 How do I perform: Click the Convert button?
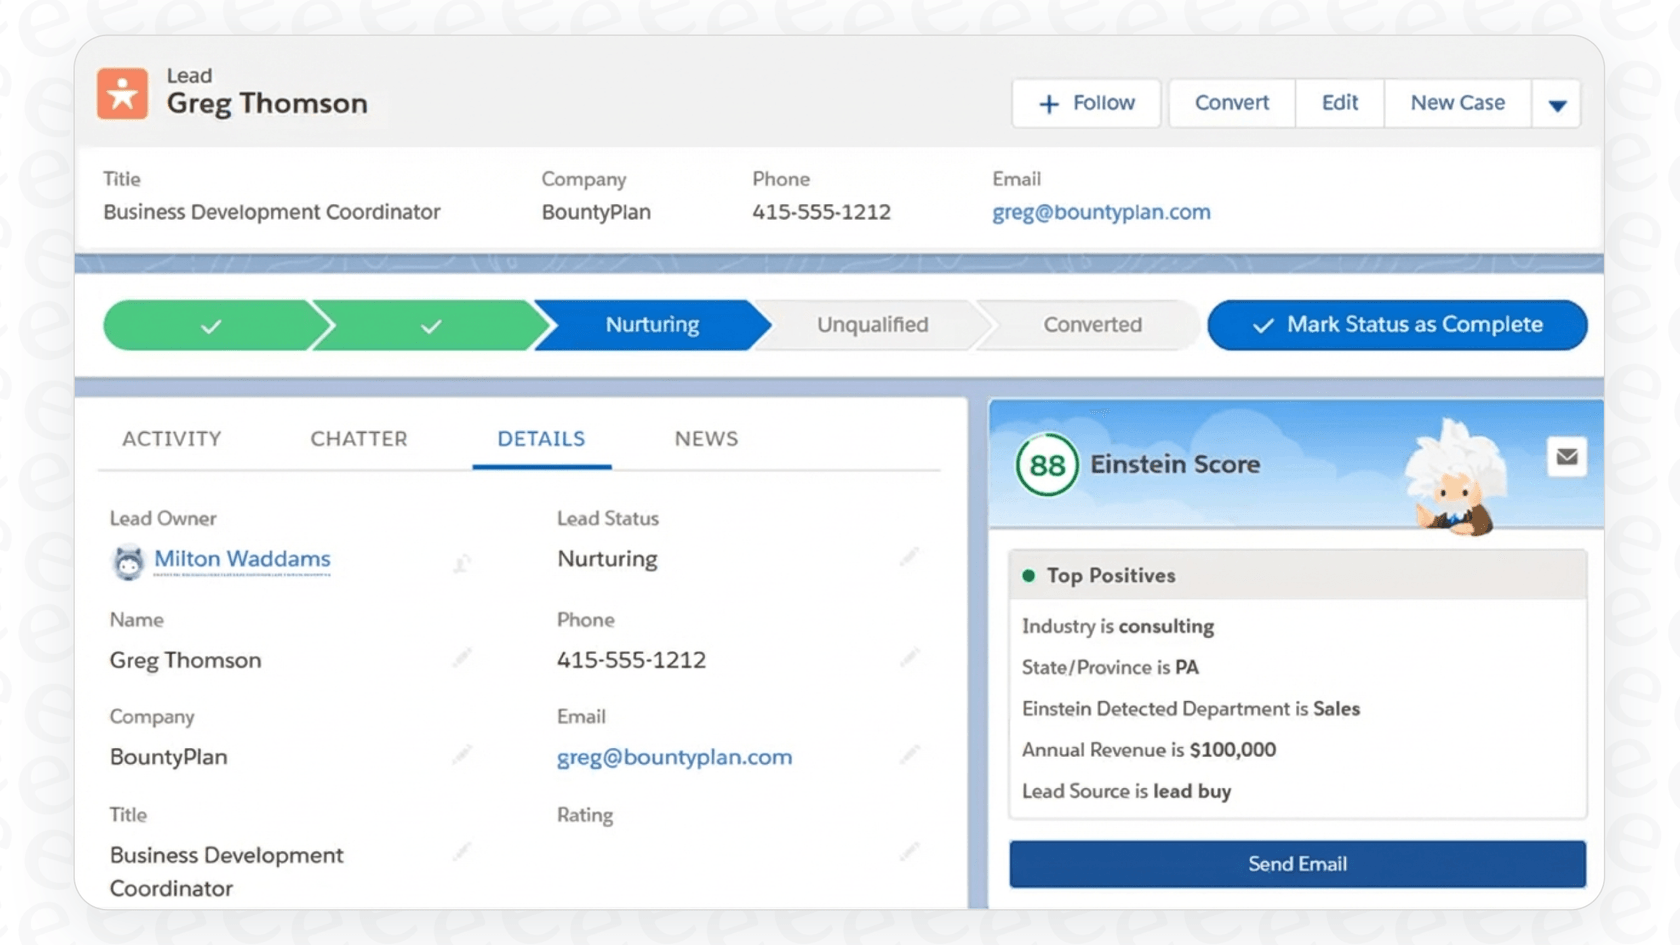click(1231, 103)
